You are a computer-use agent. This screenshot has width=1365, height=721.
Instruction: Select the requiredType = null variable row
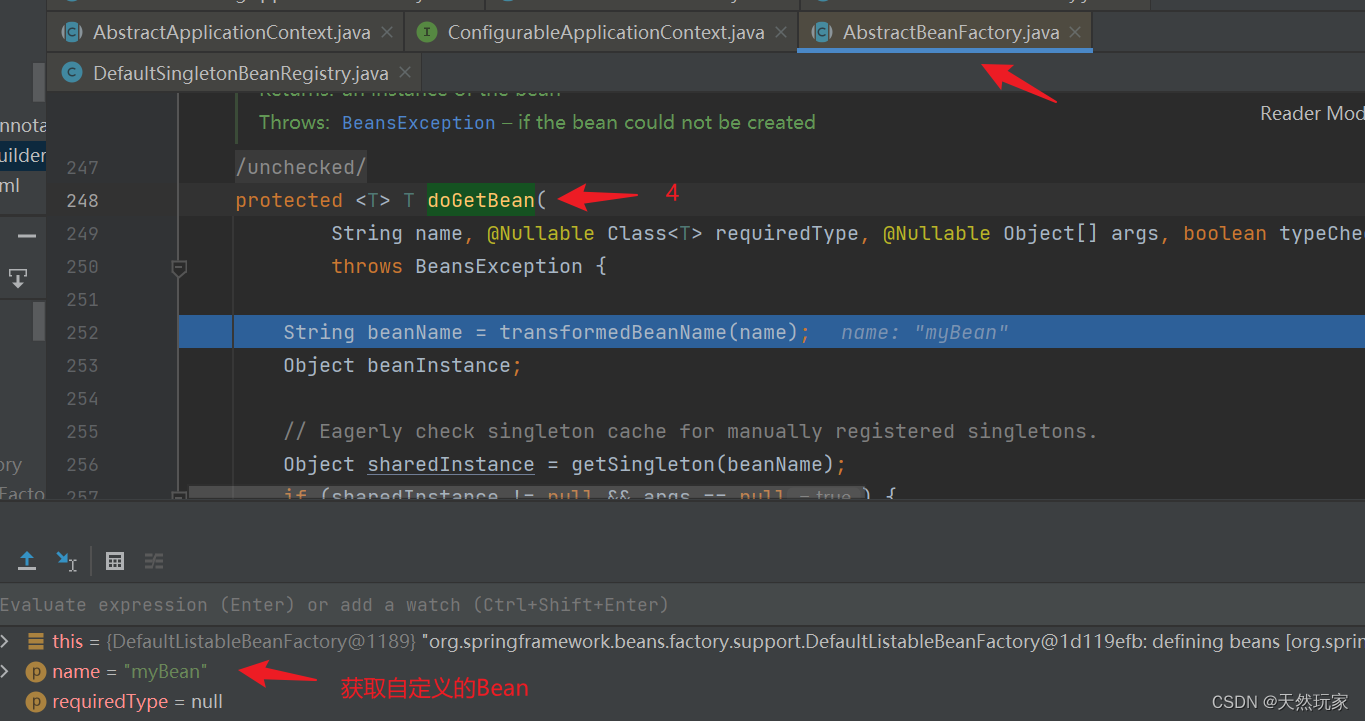click(x=682, y=702)
